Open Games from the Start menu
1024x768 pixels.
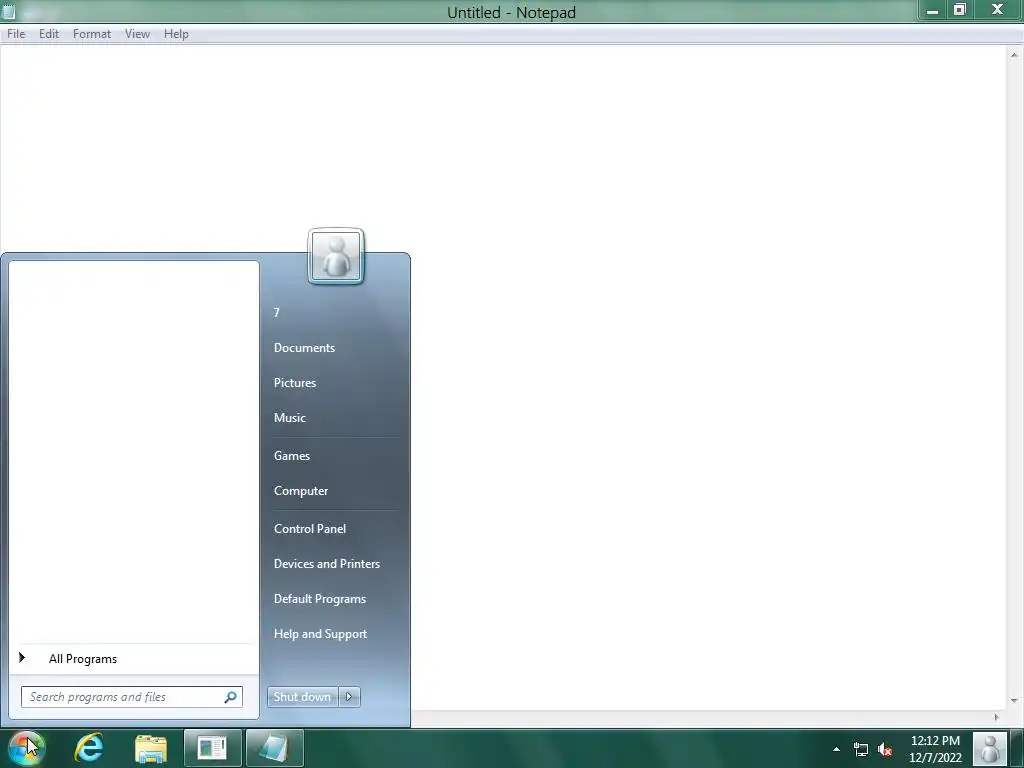pyautogui.click(x=291, y=456)
